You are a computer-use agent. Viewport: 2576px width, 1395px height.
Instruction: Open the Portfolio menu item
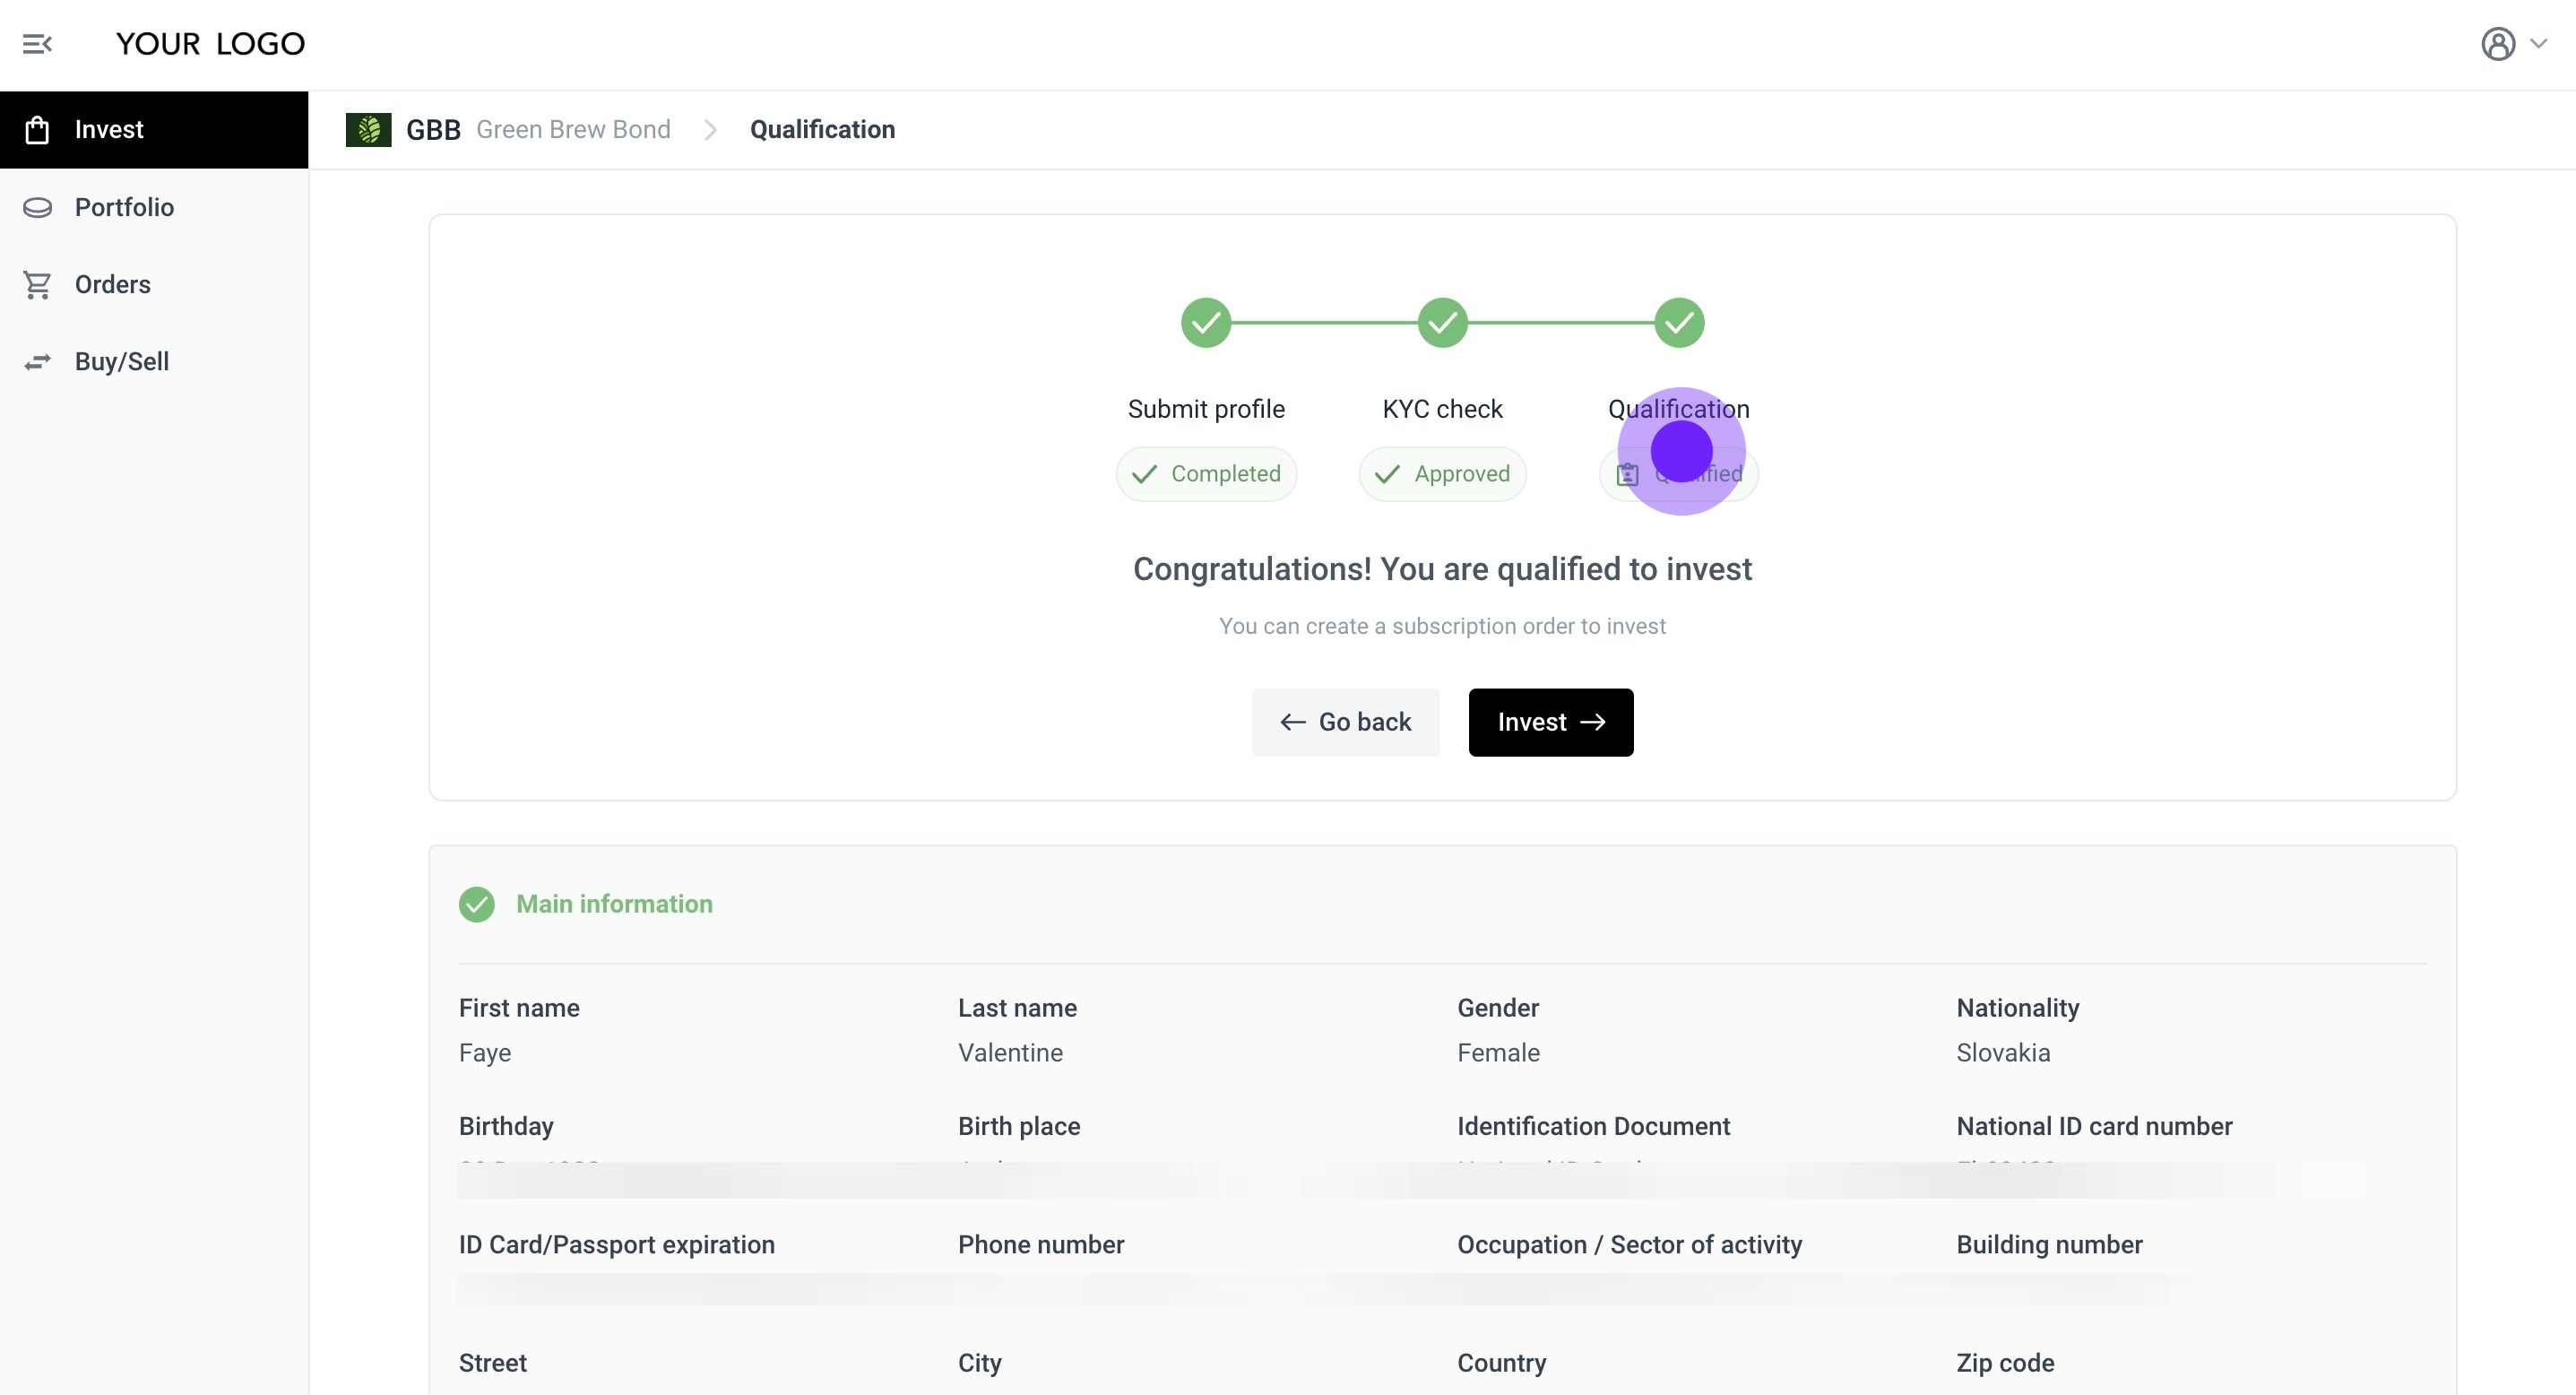click(124, 207)
